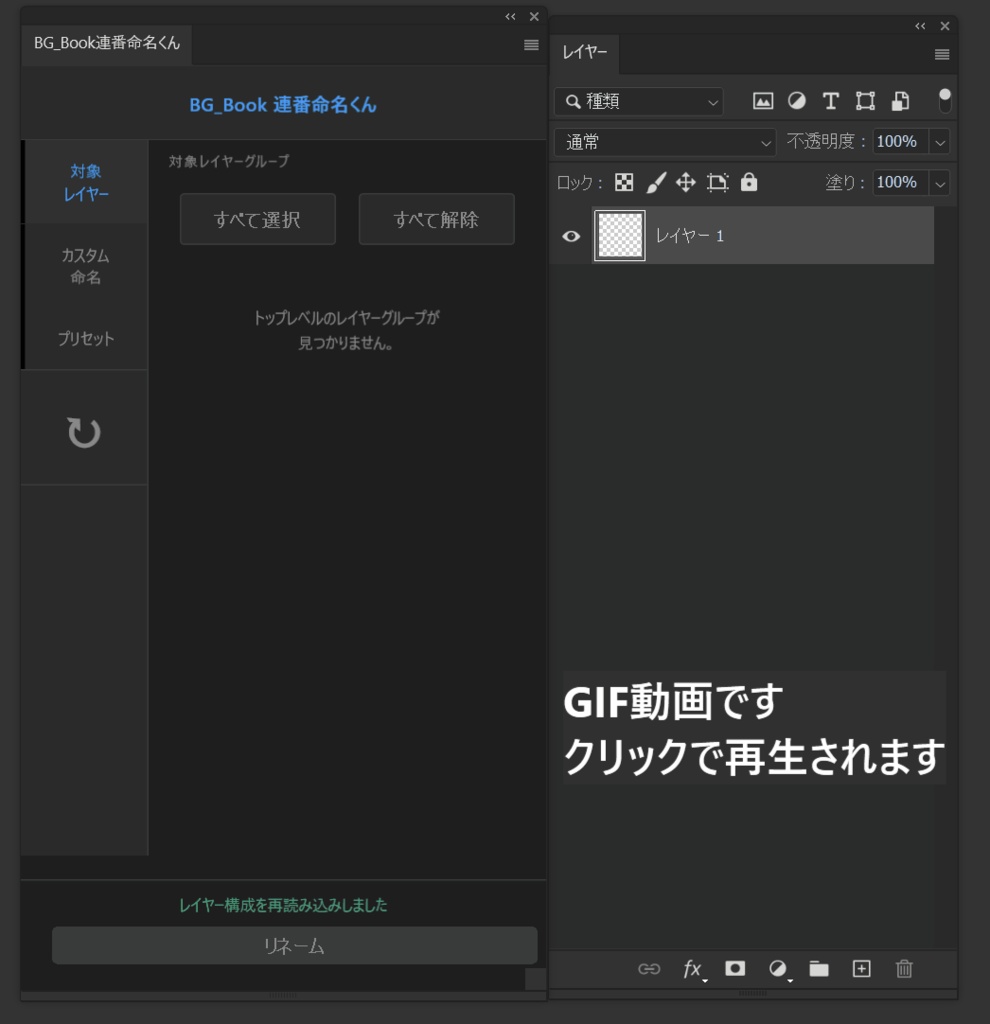Select the レイヤー panel tab
This screenshot has width=990, height=1024.
pyautogui.click(x=584, y=52)
